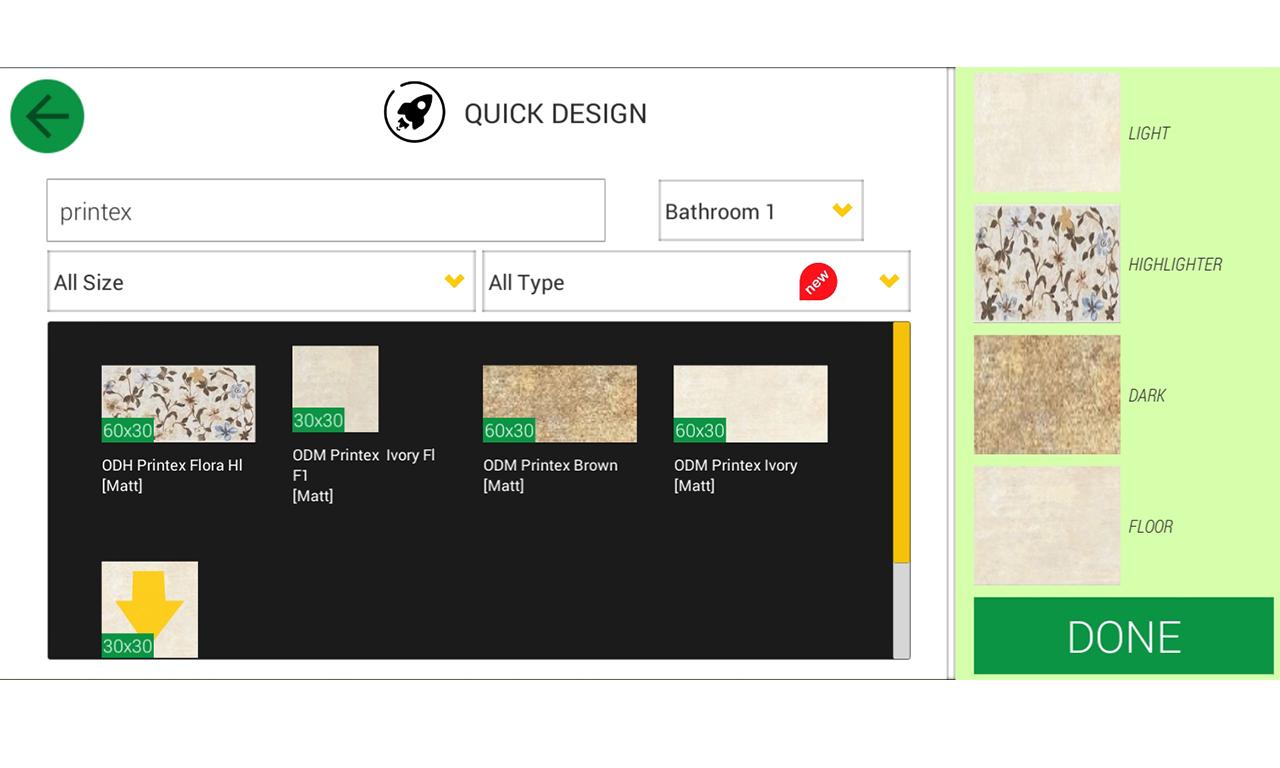Click the 'ODM Printex Brown [Matt]' label

click(x=551, y=475)
